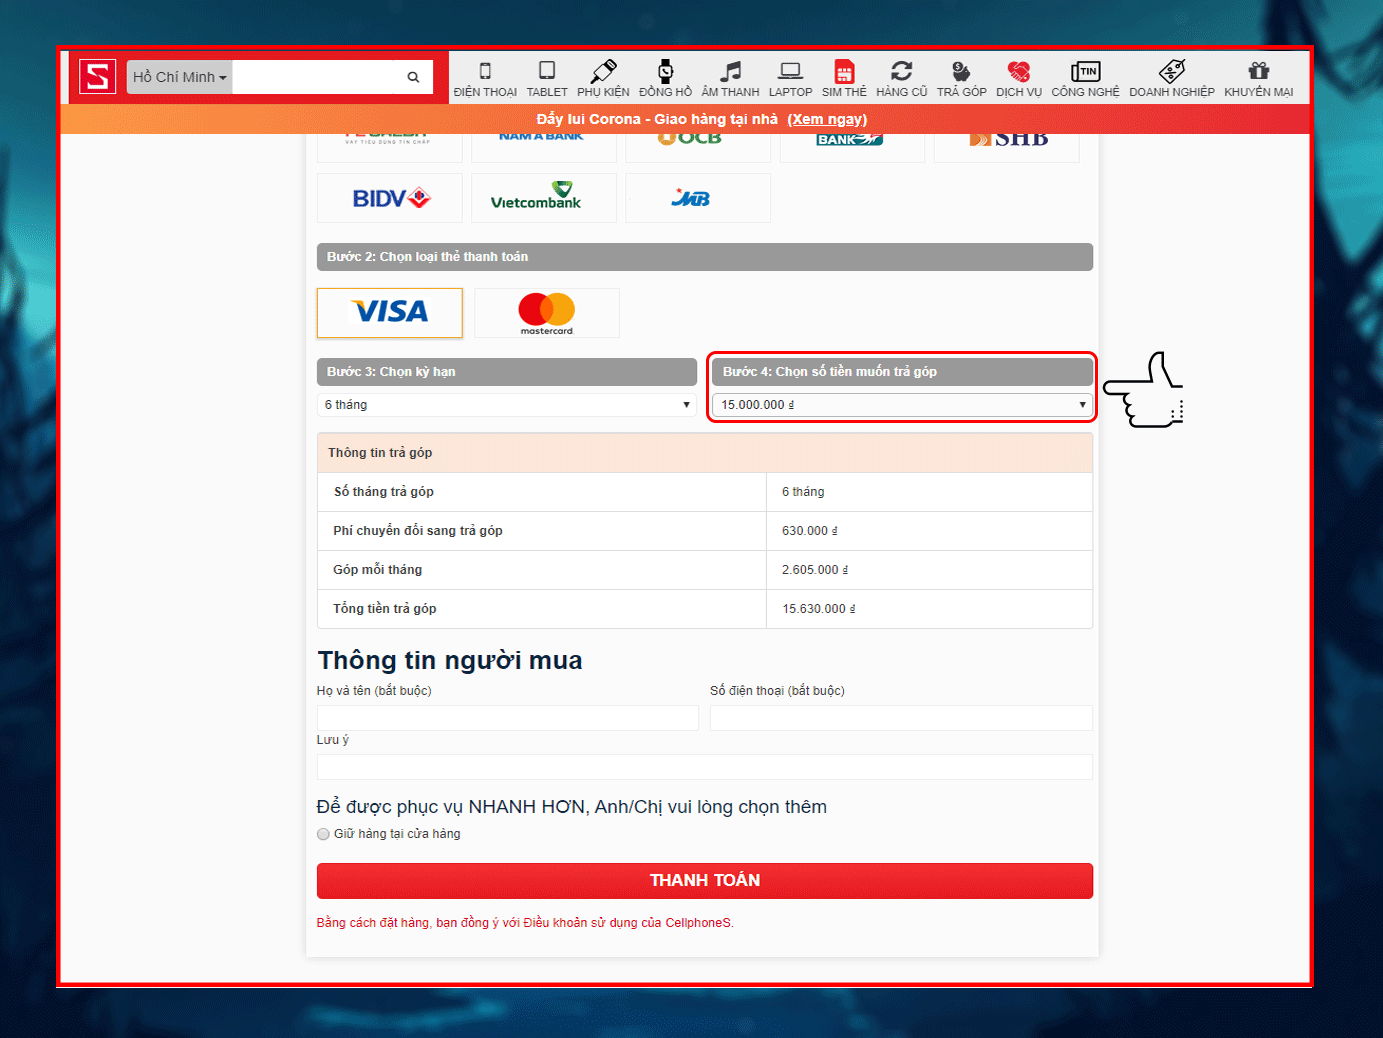1383x1038 pixels.
Task: Open the LAPTOP category
Action: click(x=790, y=79)
